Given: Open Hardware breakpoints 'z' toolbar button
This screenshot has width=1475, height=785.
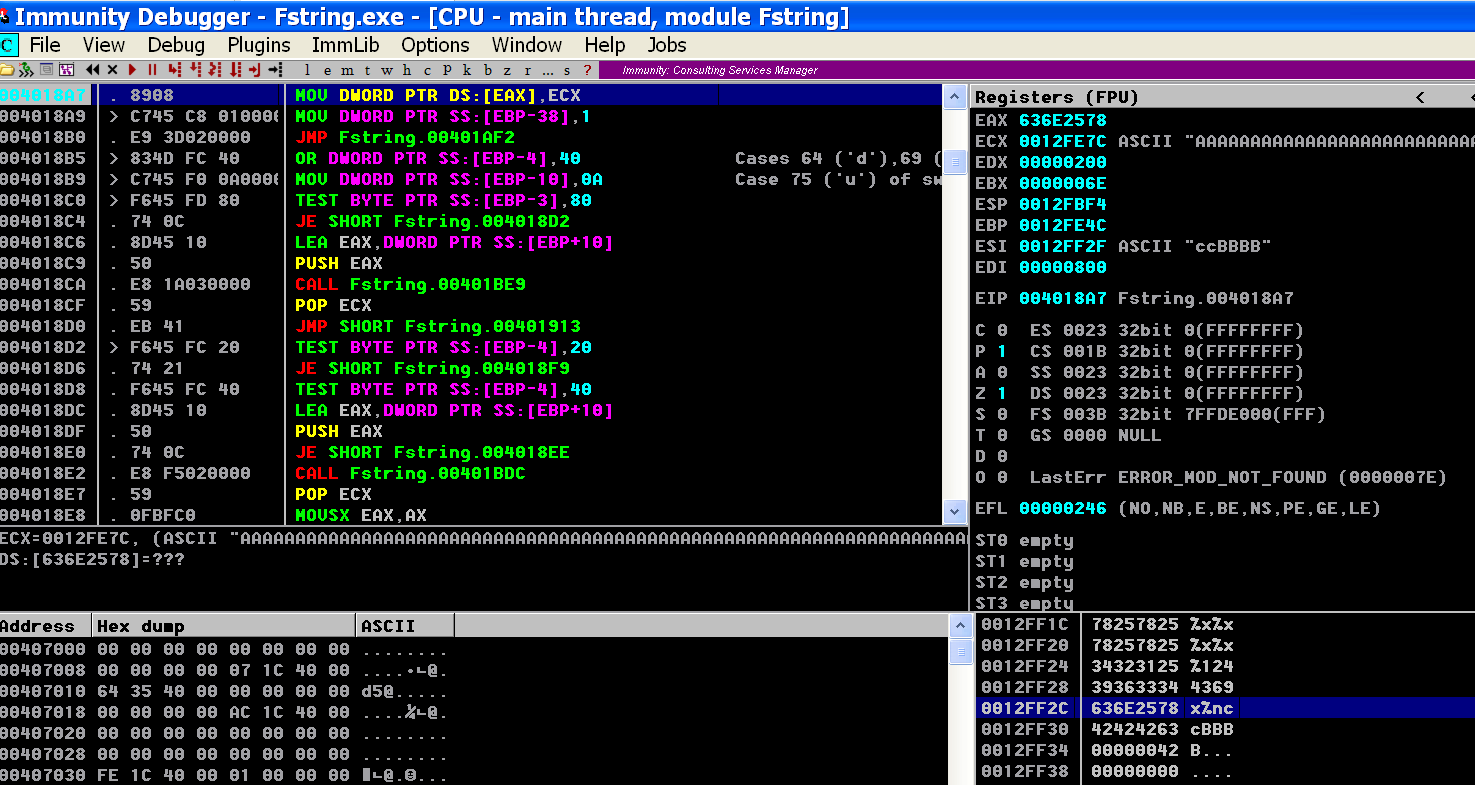Looking at the screenshot, I should (507, 70).
